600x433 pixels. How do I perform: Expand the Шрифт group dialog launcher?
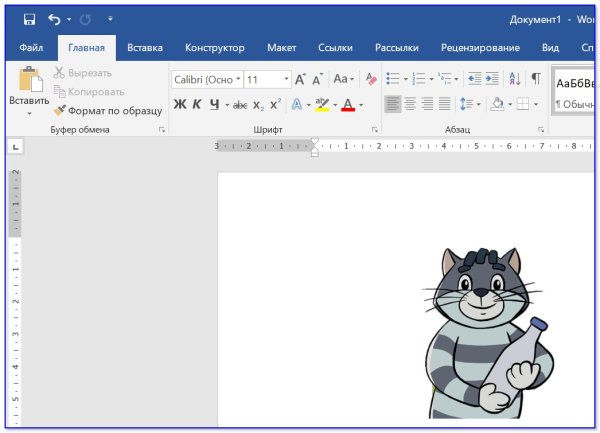click(375, 130)
